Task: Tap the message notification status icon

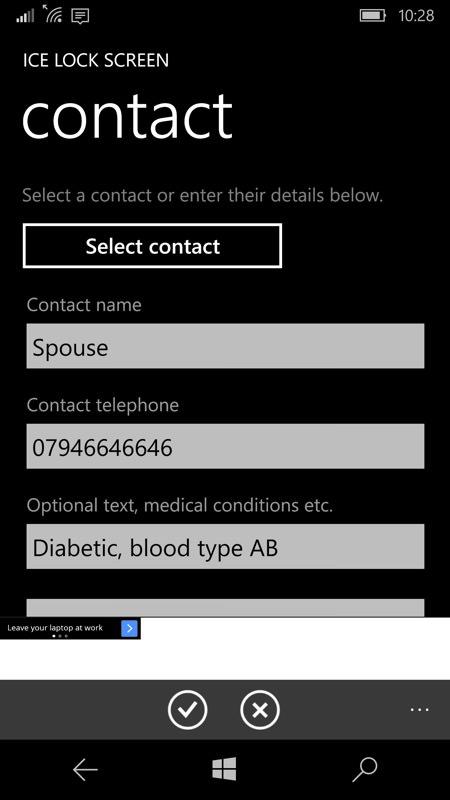Action: (80, 16)
